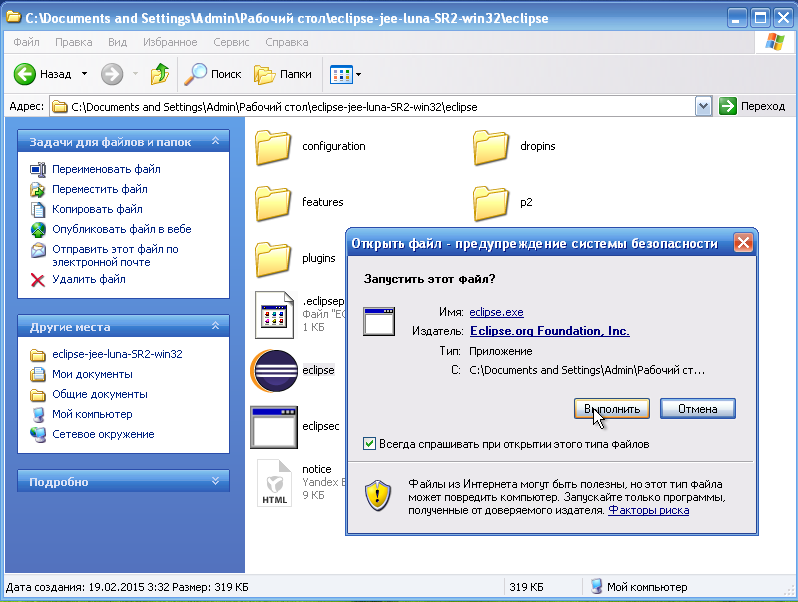The height and width of the screenshot is (602, 798).
Task: Open the Правка menu
Action: click(x=74, y=42)
